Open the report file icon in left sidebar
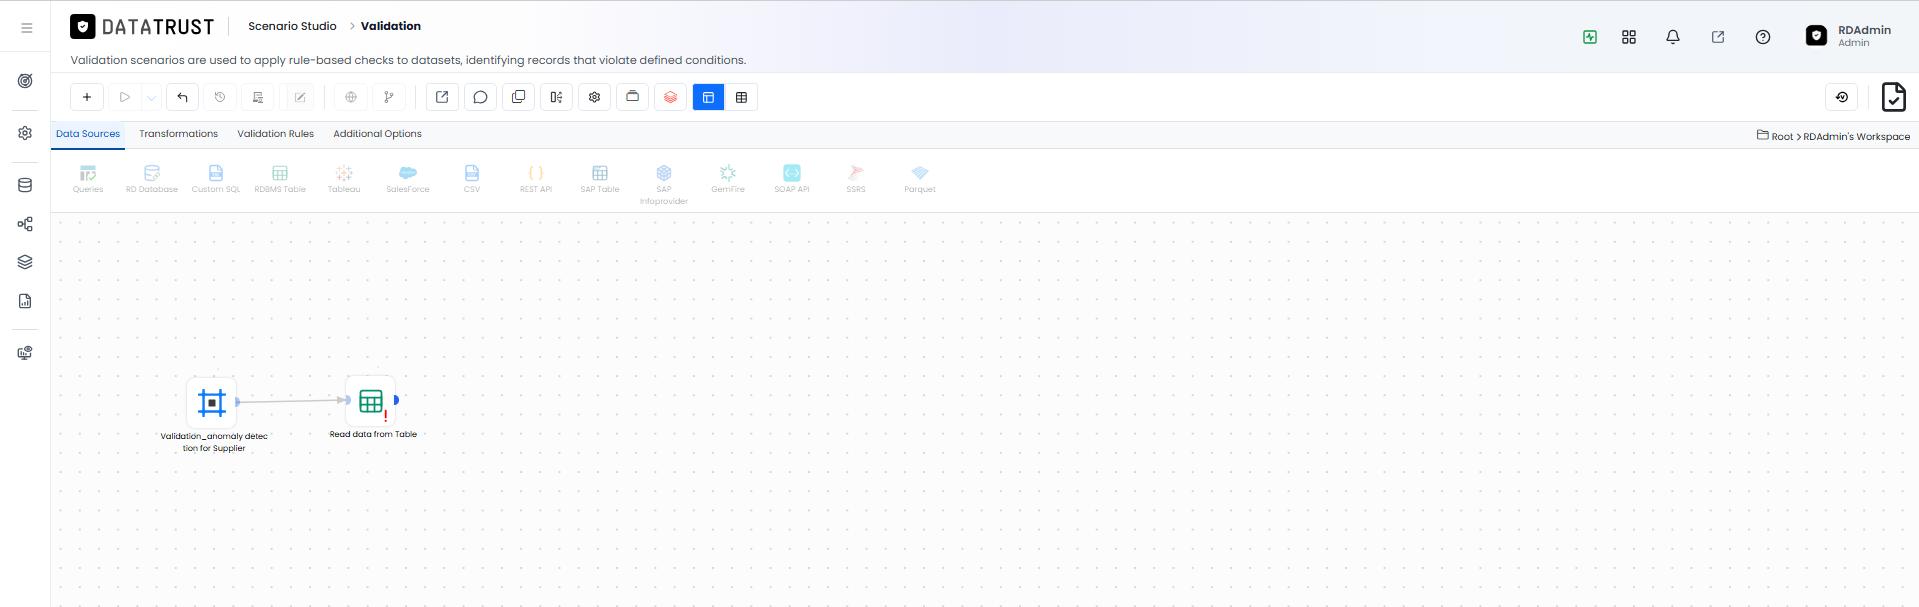The height and width of the screenshot is (607, 1919). pos(25,301)
